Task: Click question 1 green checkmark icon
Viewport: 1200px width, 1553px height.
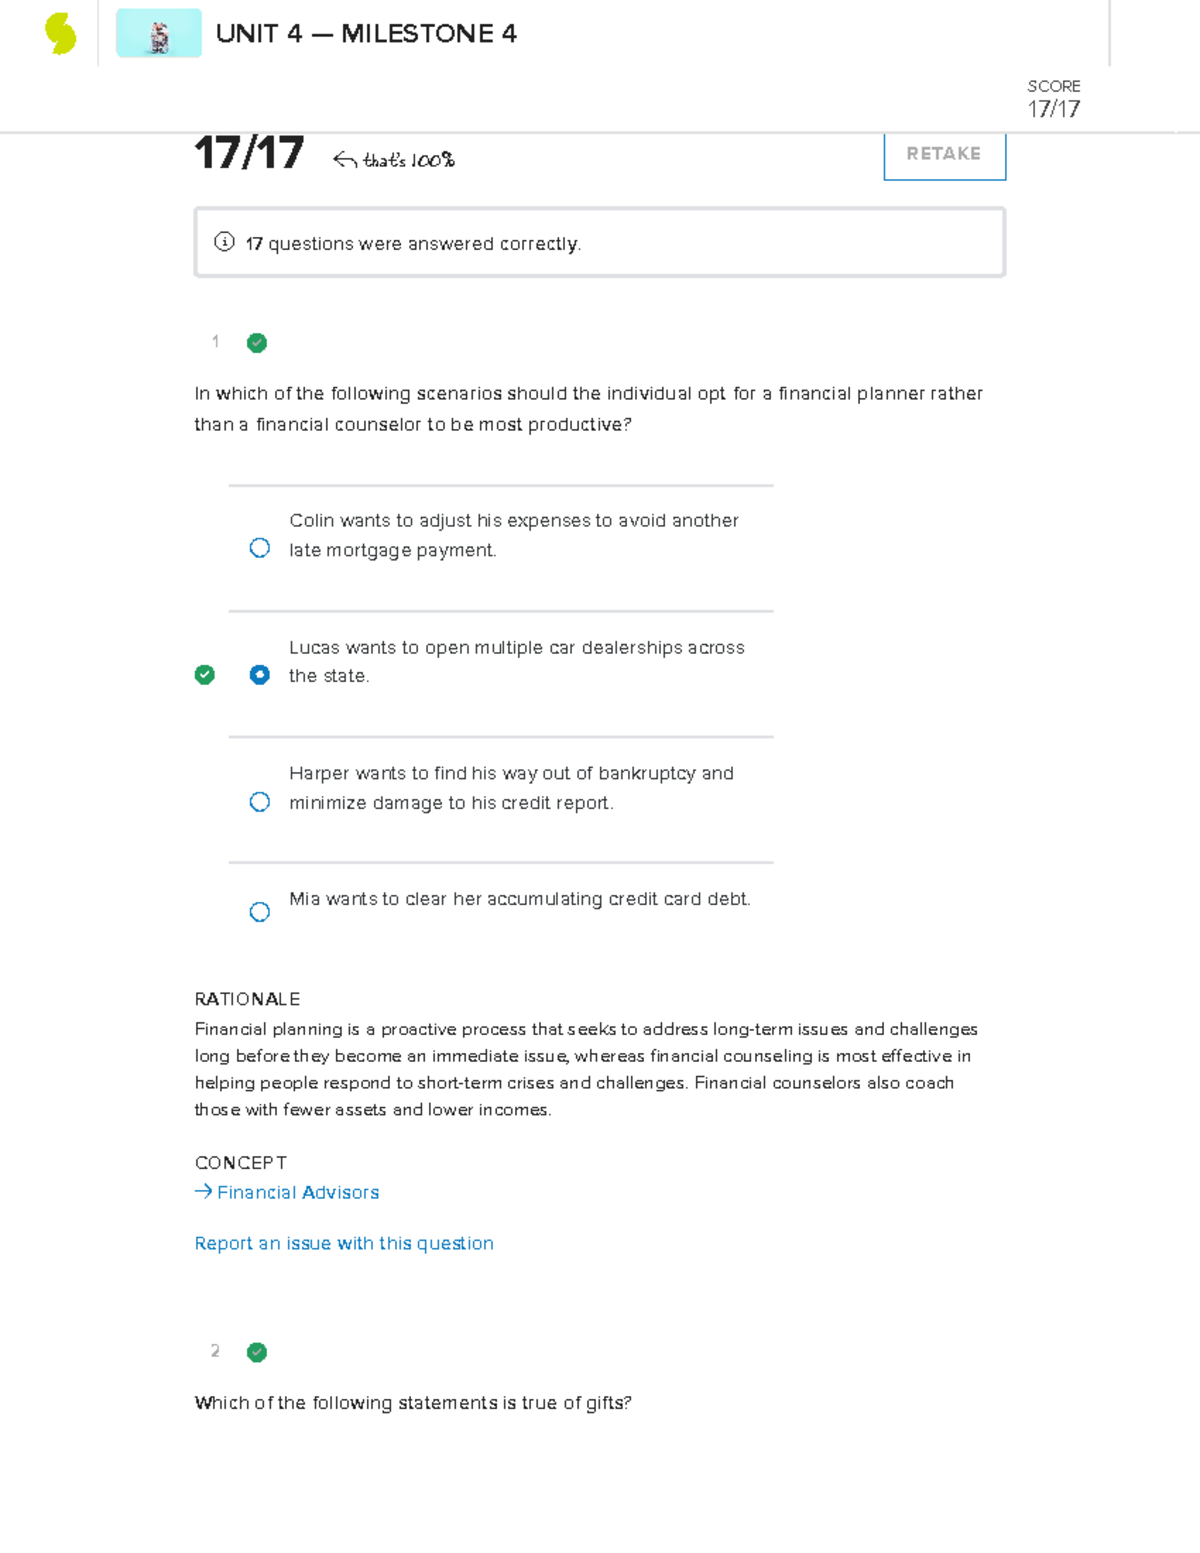Action: click(257, 343)
